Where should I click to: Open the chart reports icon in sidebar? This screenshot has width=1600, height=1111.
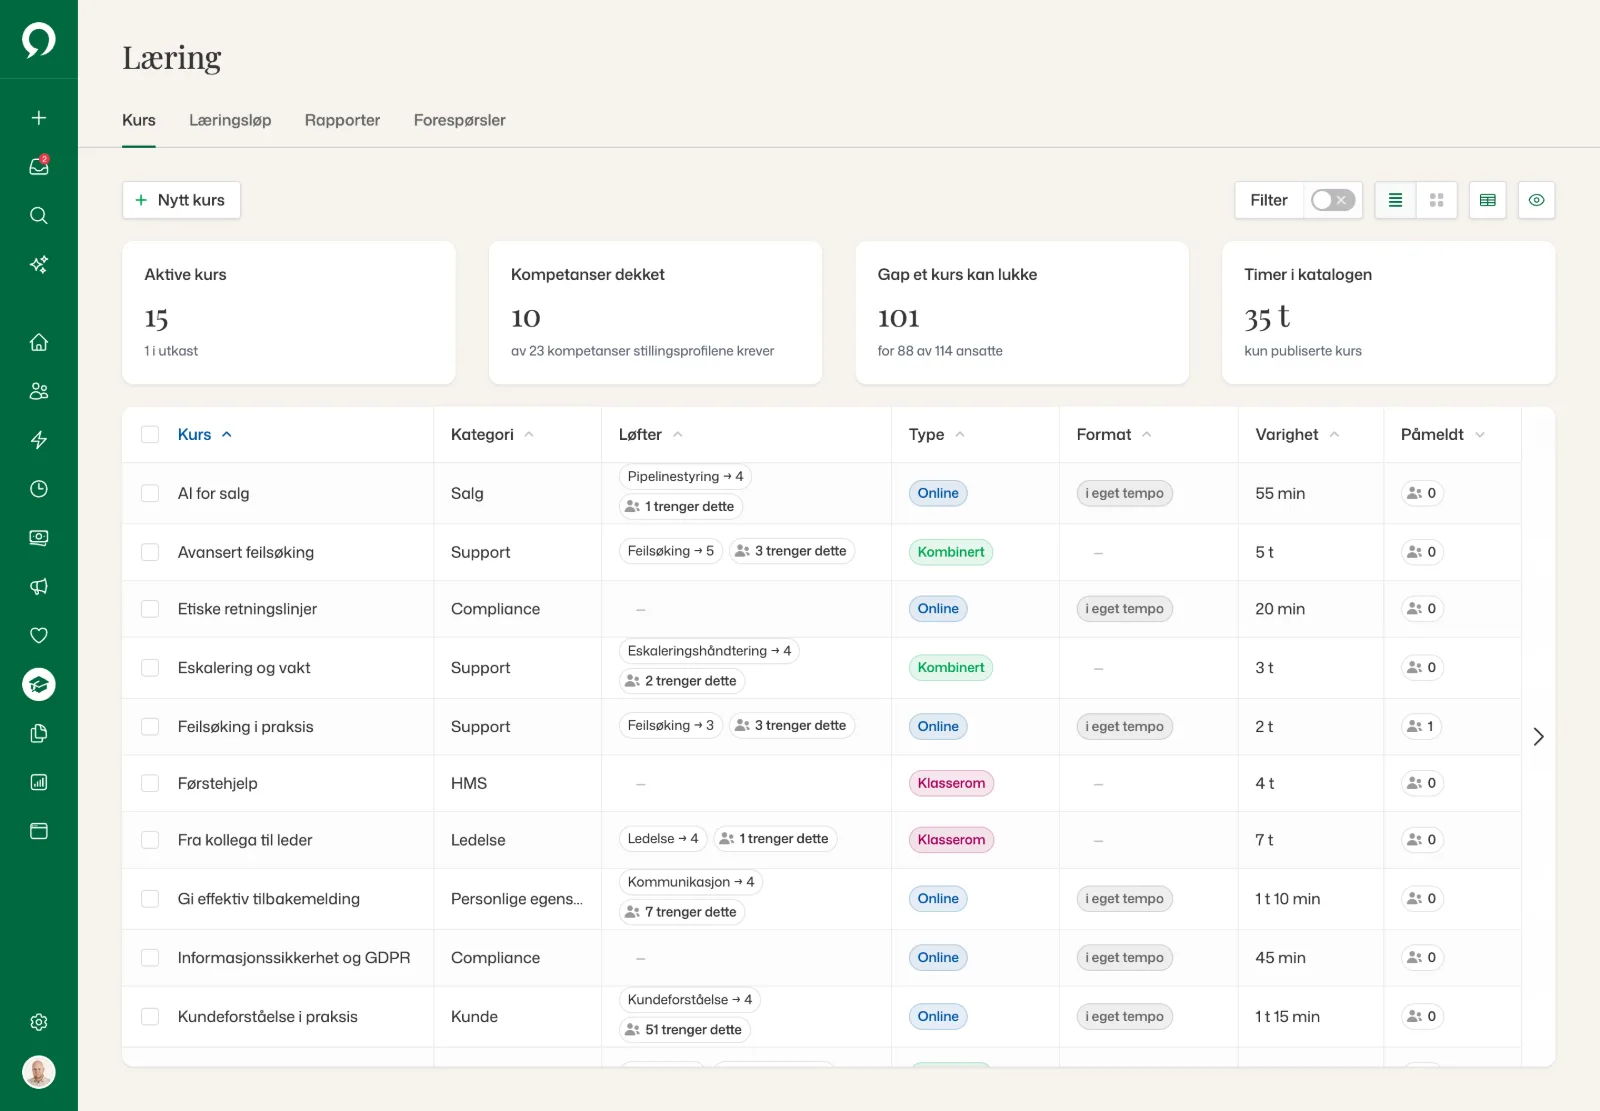pos(39,782)
